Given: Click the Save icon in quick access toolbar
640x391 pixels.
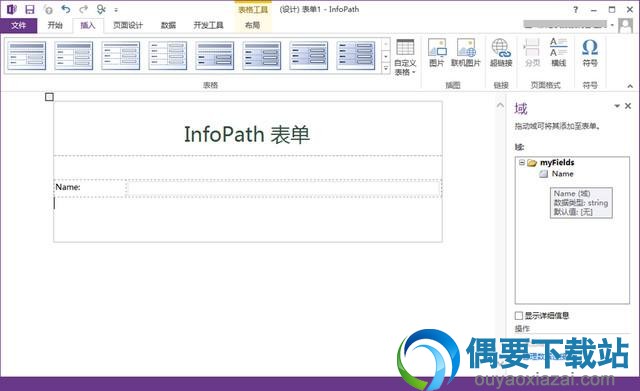Looking at the screenshot, I should 30,9.
